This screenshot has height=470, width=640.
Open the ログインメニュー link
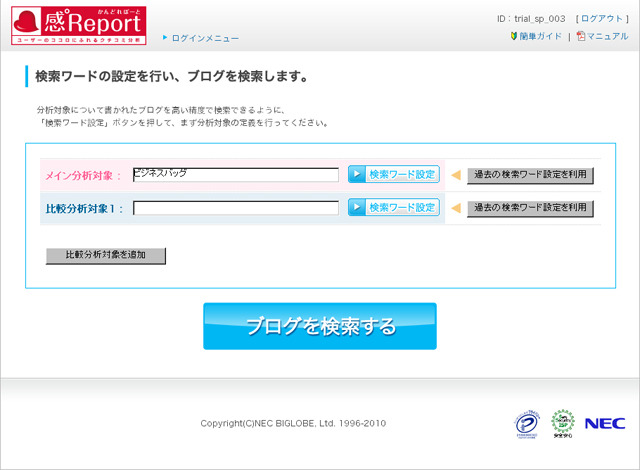tap(205, 38)
